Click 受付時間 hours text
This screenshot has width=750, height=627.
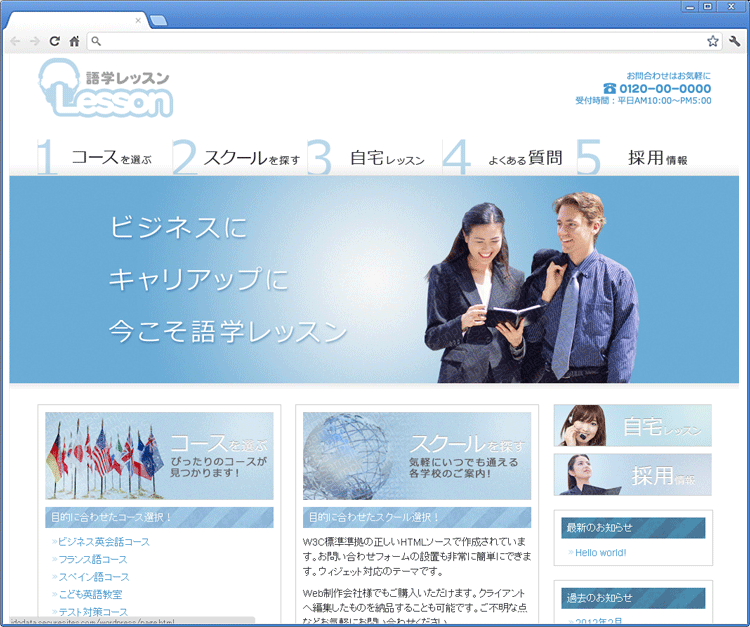pos(643,101)
